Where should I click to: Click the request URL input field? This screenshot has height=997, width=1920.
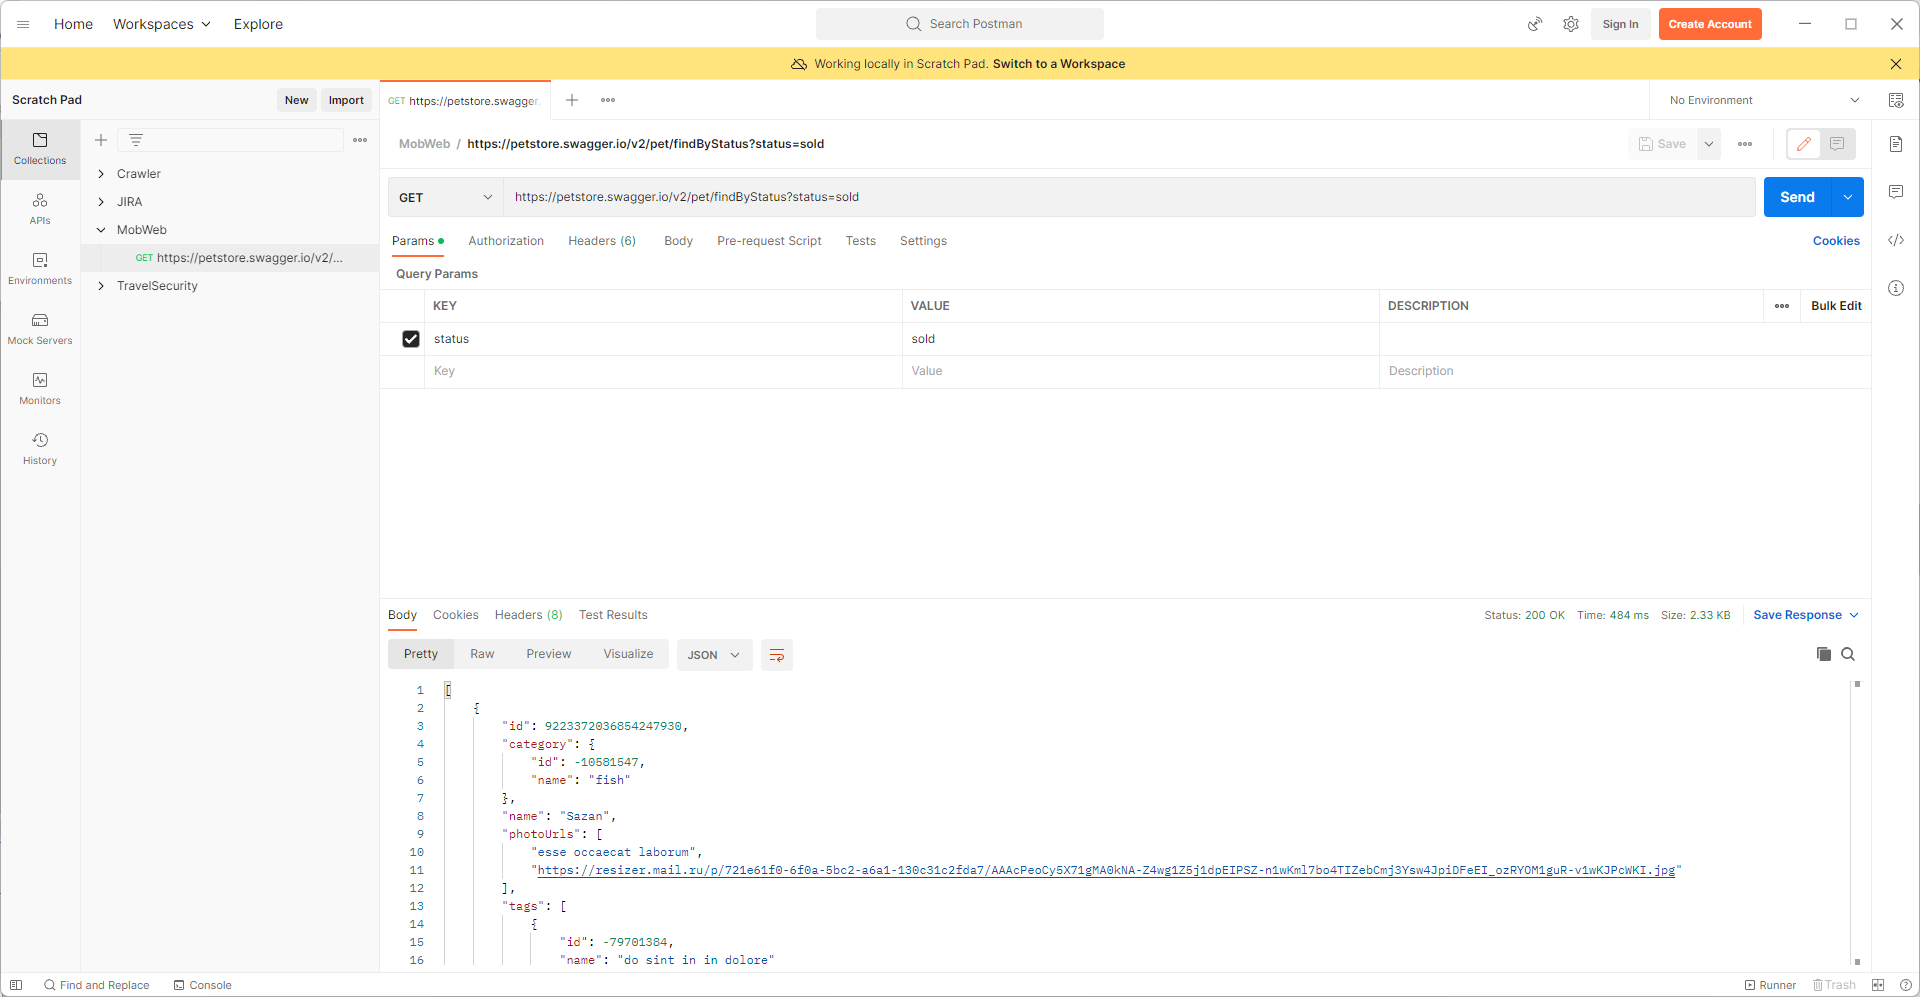pos(1129,197)
